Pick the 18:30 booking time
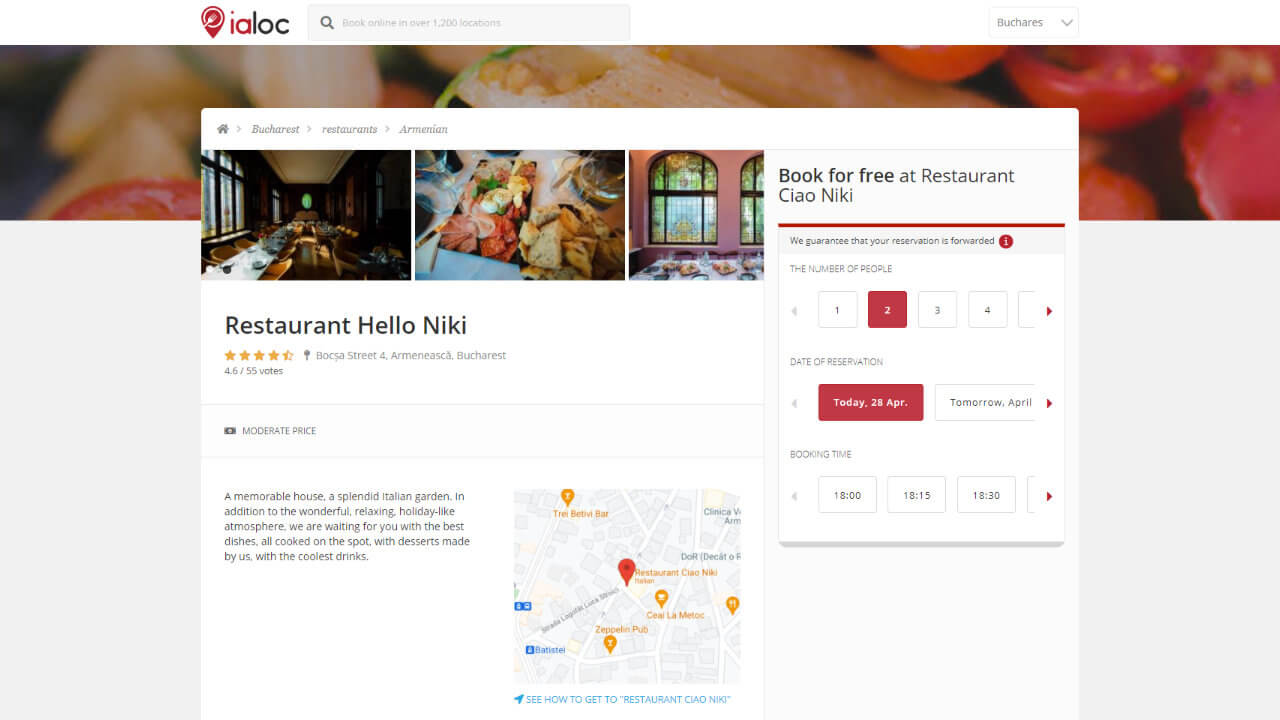This screenshot has width=1280, height=720. [x=986, y=495]
